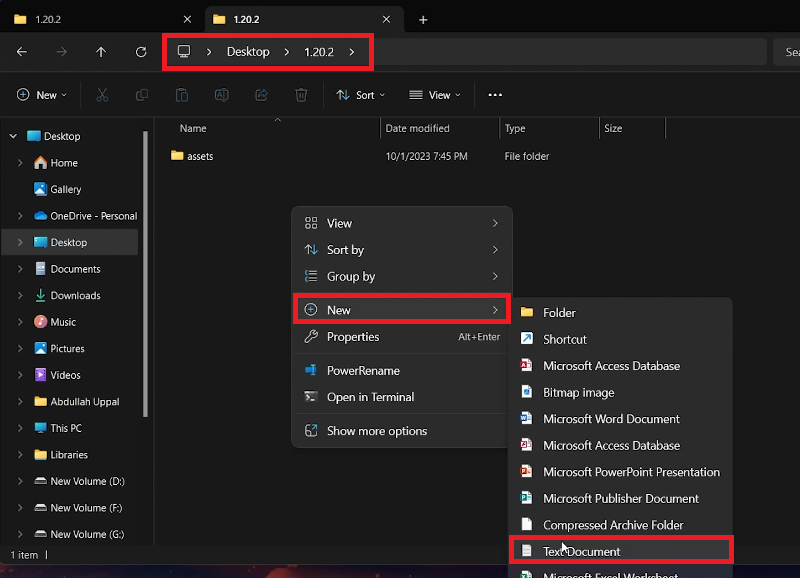Go up one folder with Up arrow
Screen dimensions: 800x578
101,52
